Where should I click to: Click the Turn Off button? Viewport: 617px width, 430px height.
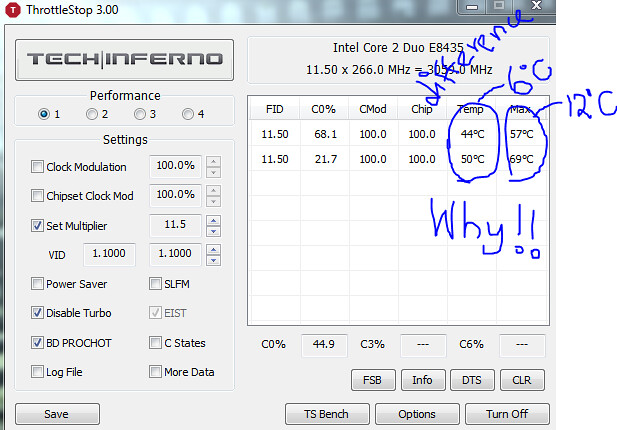(x=507, y=414)
